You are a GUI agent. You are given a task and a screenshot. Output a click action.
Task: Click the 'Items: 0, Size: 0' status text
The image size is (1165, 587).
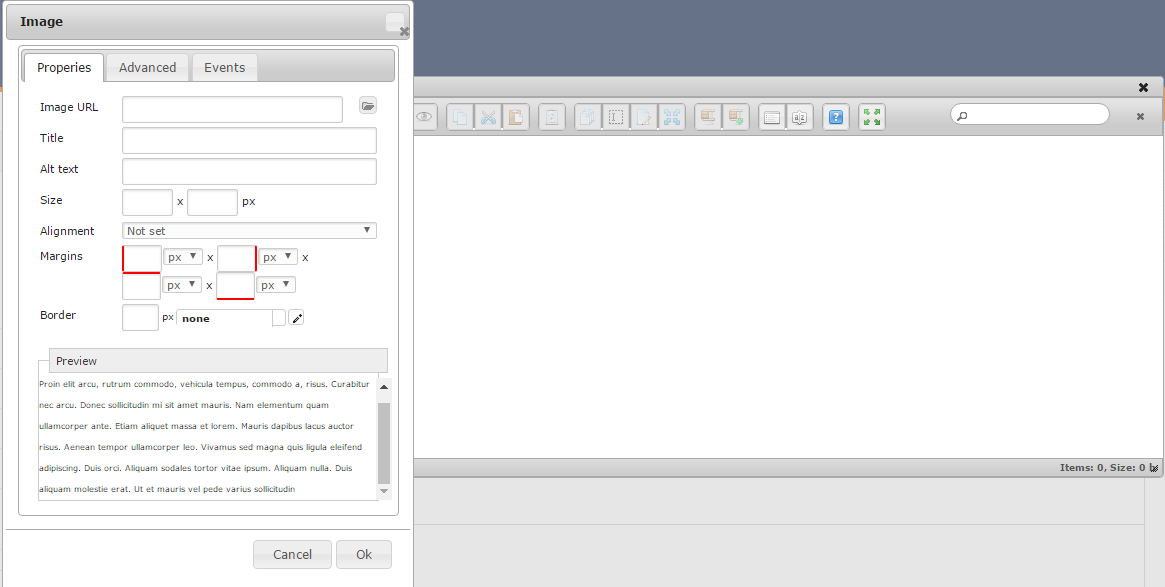point(1103,468)
